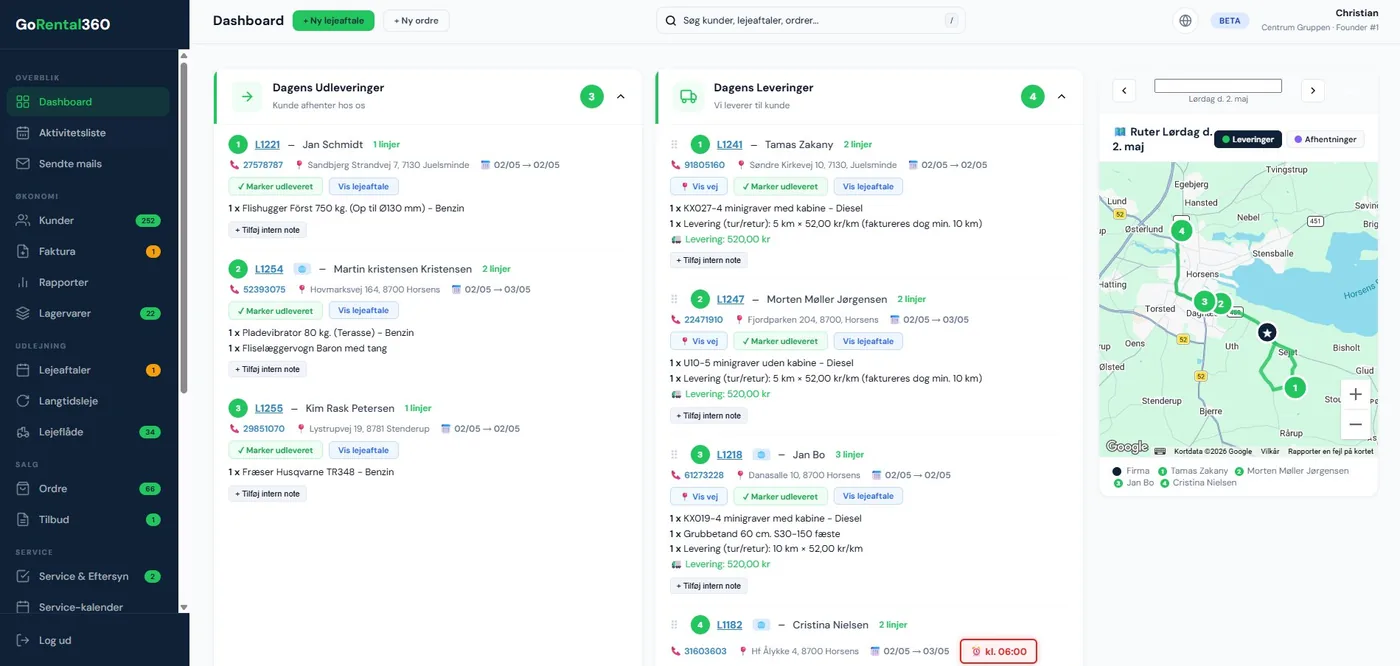Viewport: 1400px width, 666px height.
Task: Click the Lagervarer layers icon
Action: [x=23, y=313]
